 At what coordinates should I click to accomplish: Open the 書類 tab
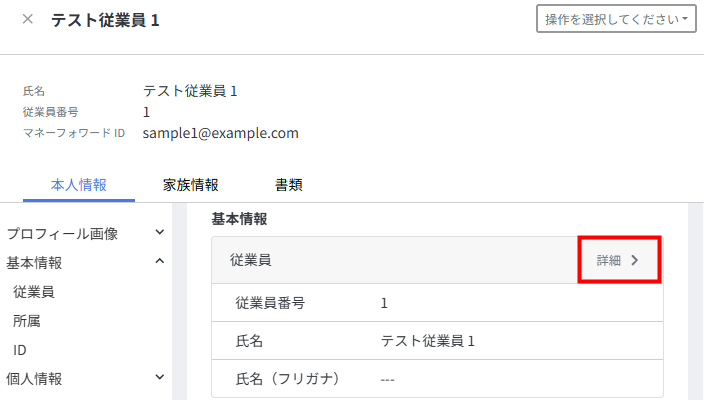click(289, 184)
